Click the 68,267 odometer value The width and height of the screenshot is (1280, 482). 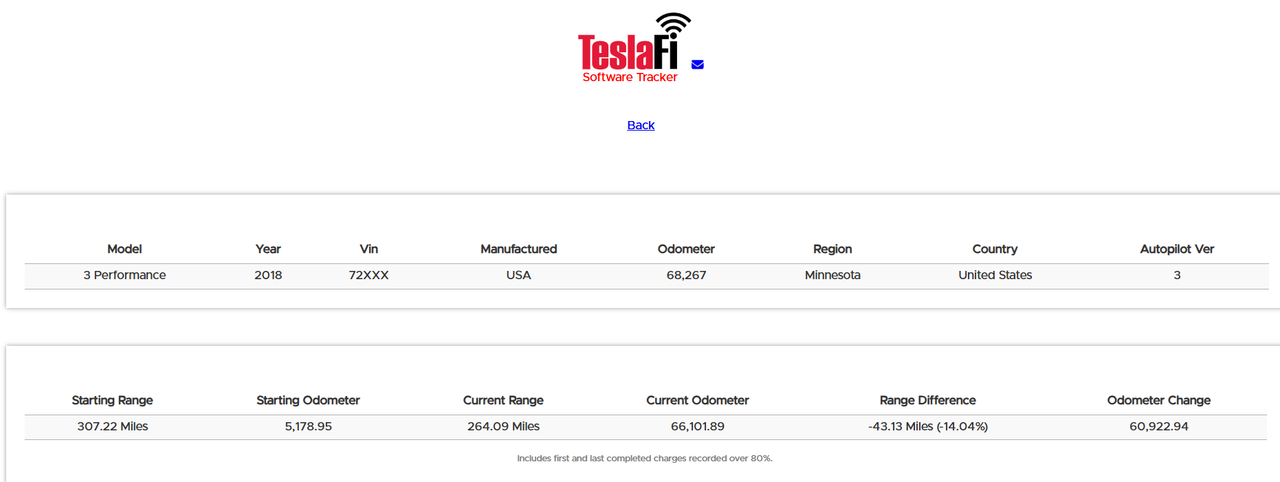pyautogui.click(x=686, y=275)
